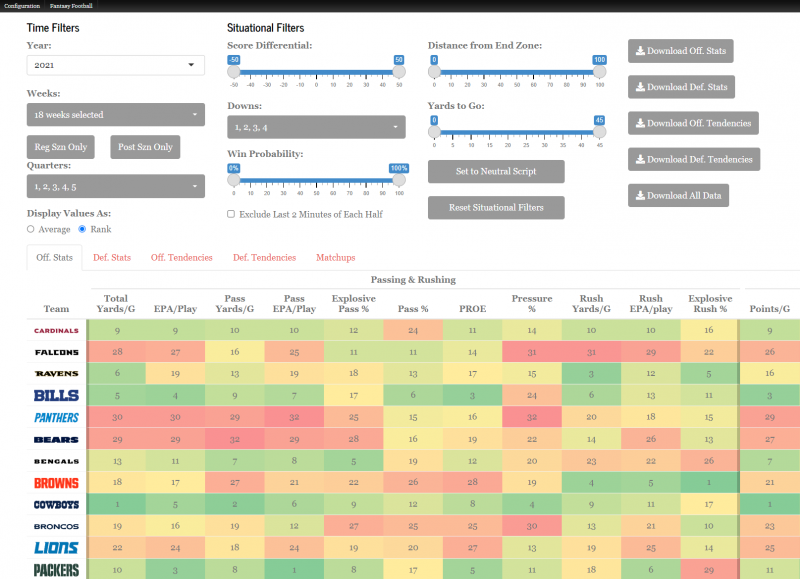Enable Exclude Last 2 Minutes of Each Half
The width and height of the screenshot is (800, 579).
pos(231,214)
